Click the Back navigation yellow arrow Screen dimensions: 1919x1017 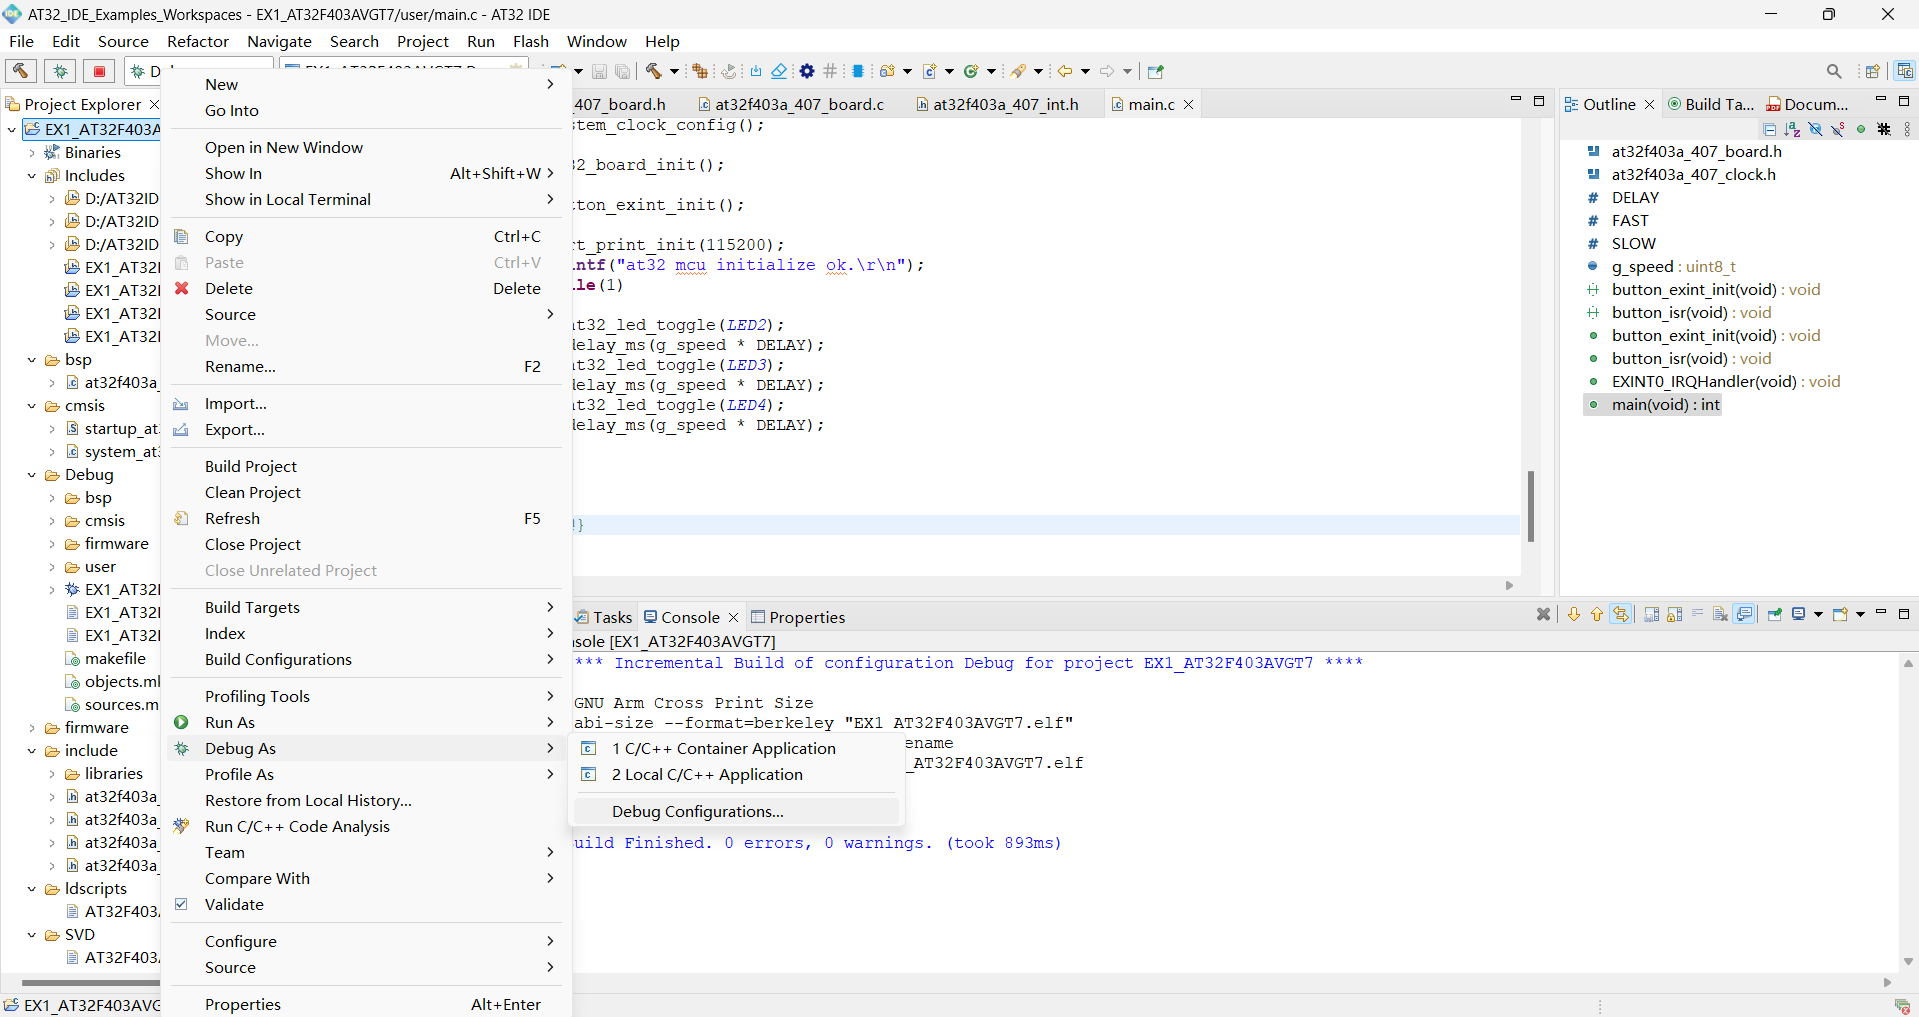1065,71
